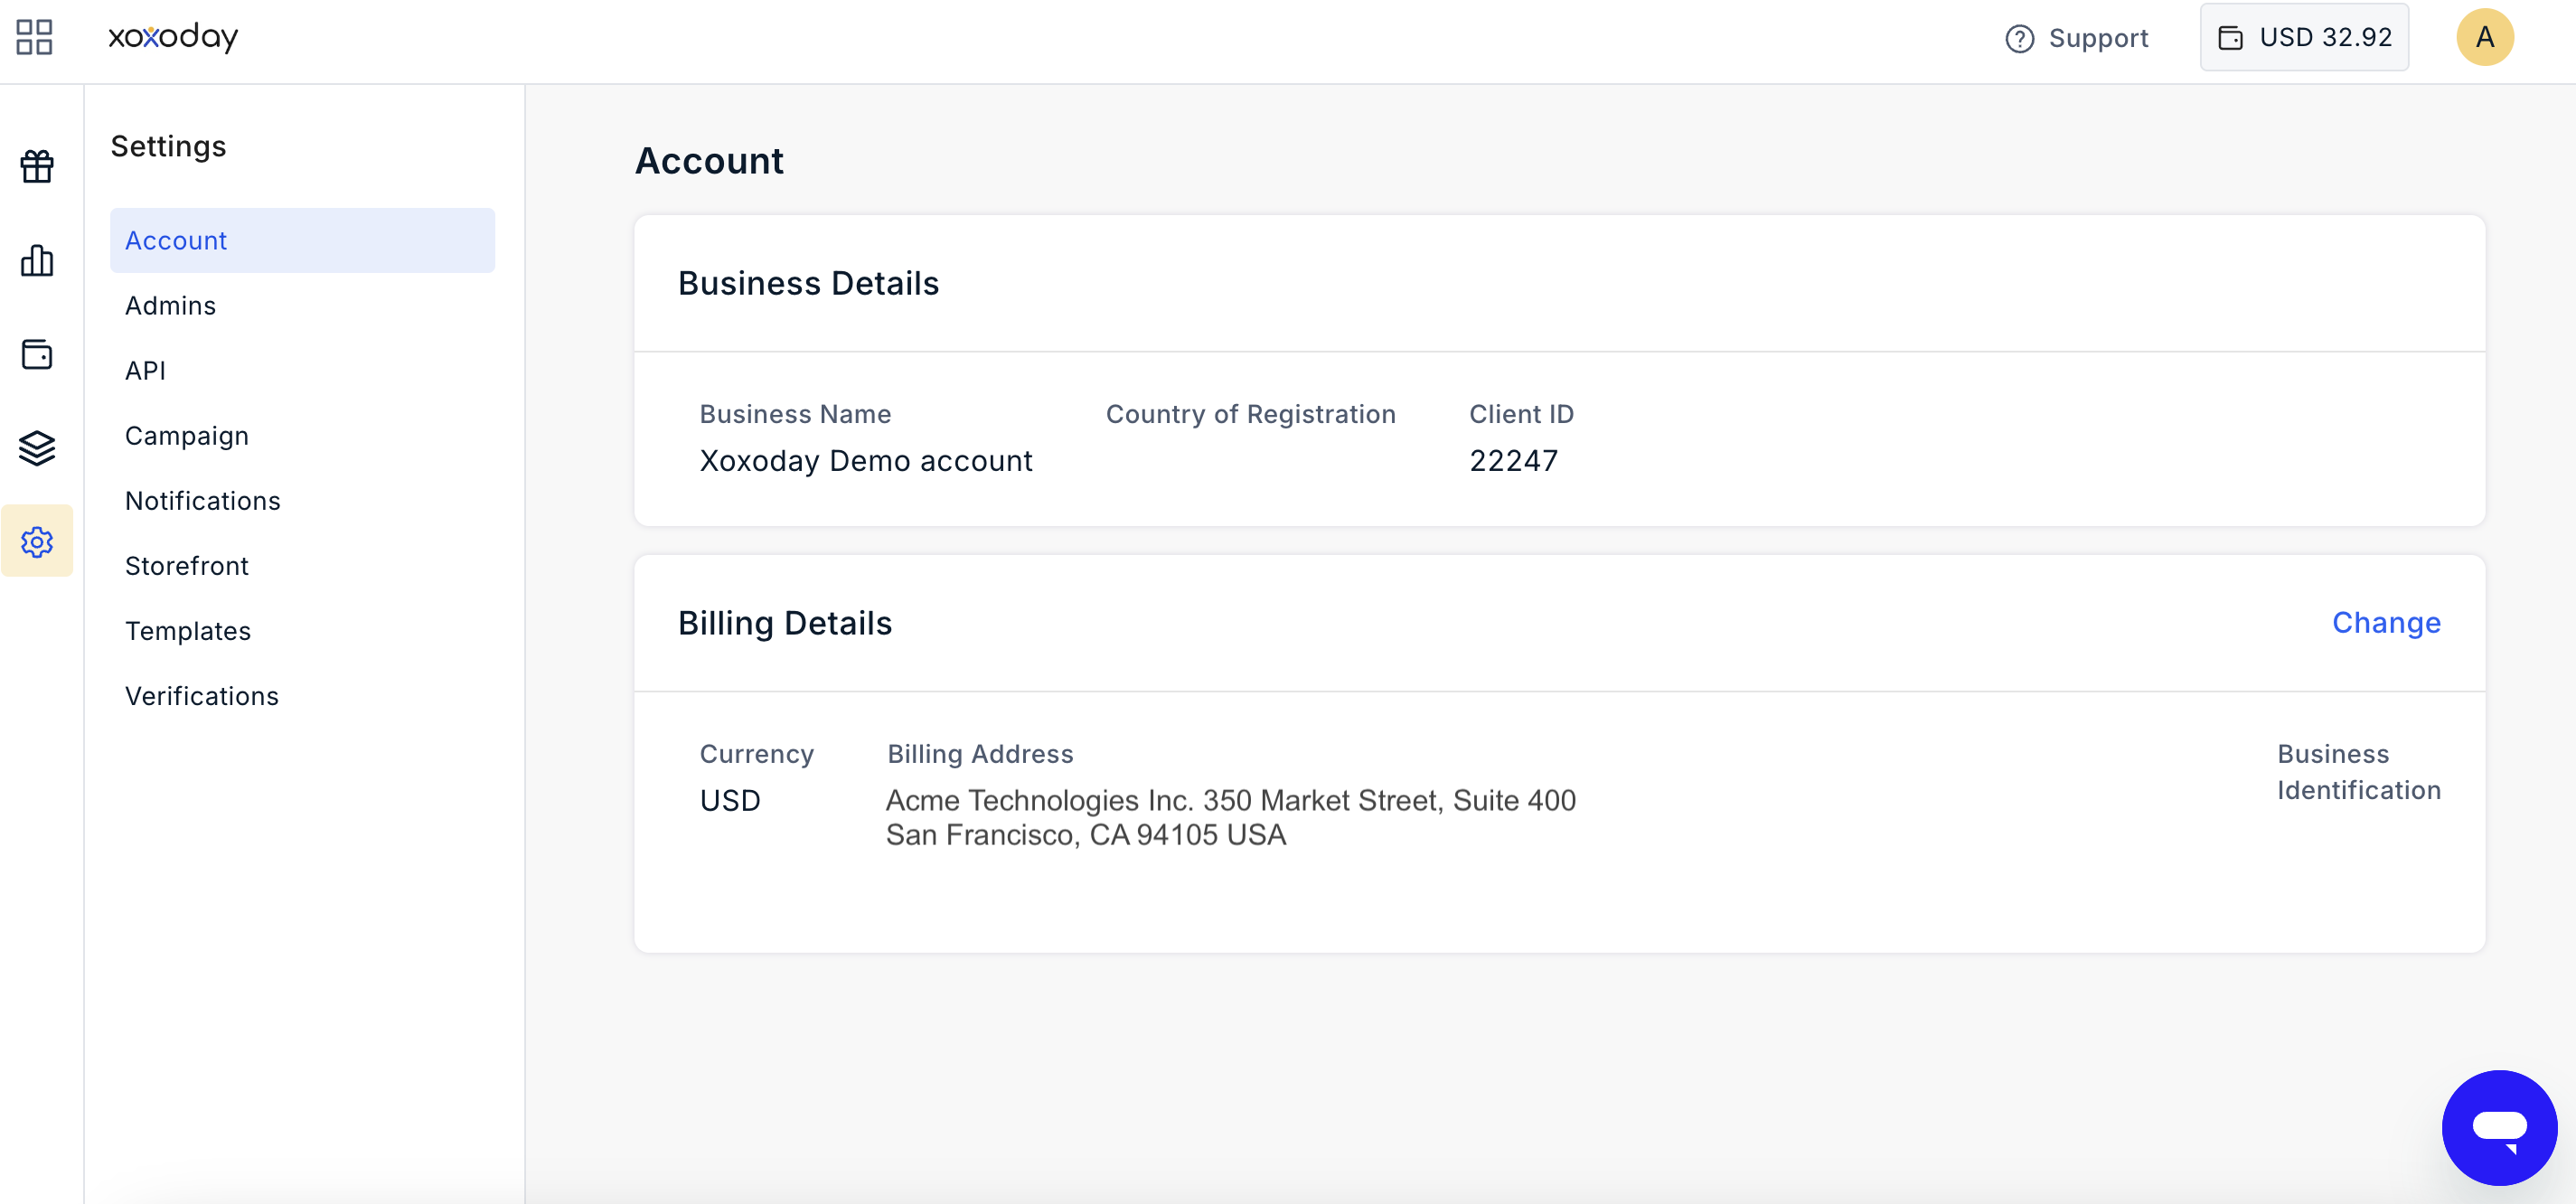
Task: Click the xoxoday logo
Action: (173, 37)
